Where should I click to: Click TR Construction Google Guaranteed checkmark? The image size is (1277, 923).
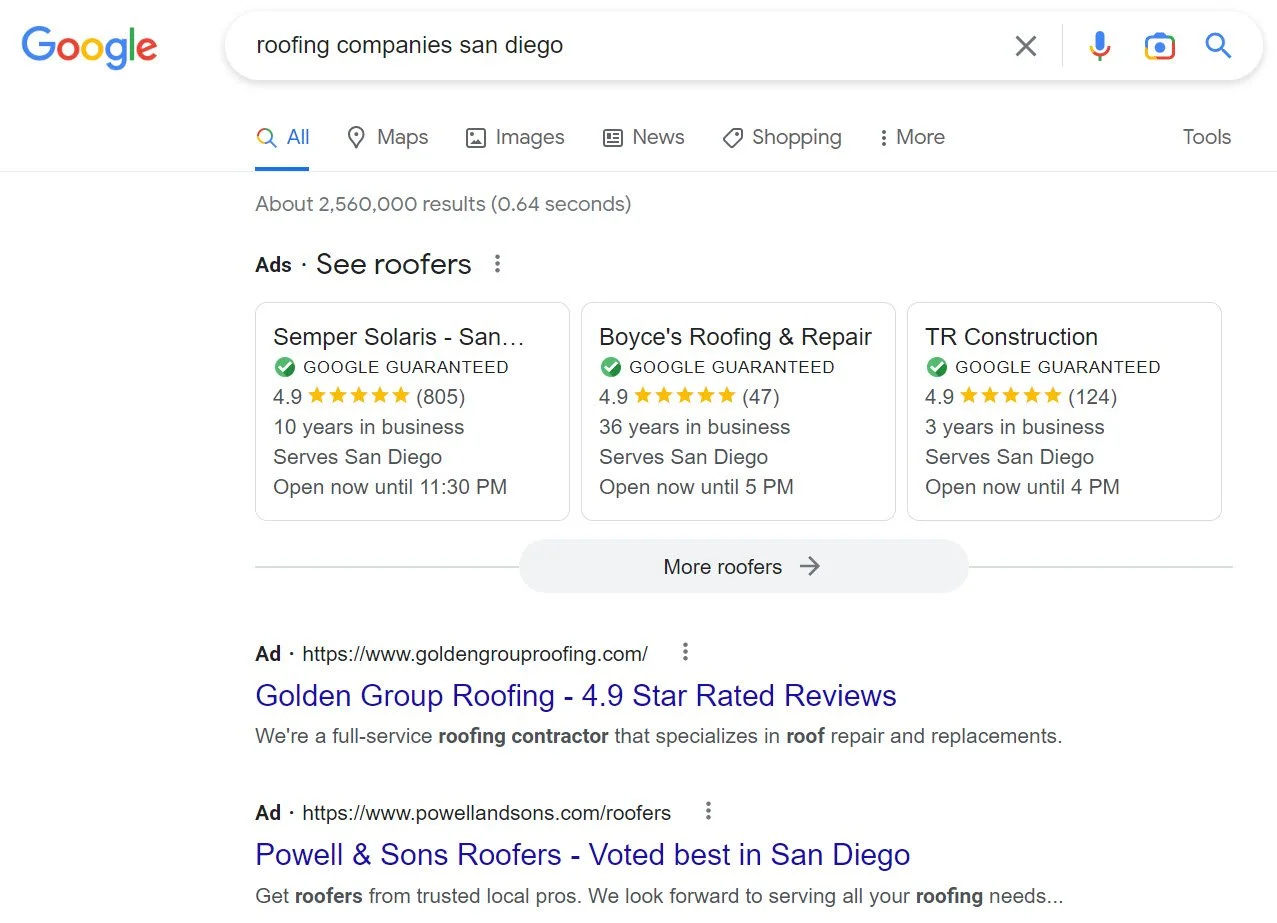point(936,367)
